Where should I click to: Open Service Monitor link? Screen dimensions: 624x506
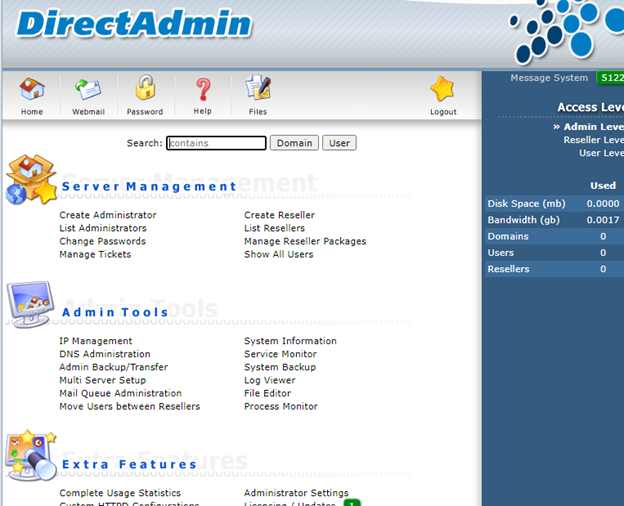click(281, 354)
